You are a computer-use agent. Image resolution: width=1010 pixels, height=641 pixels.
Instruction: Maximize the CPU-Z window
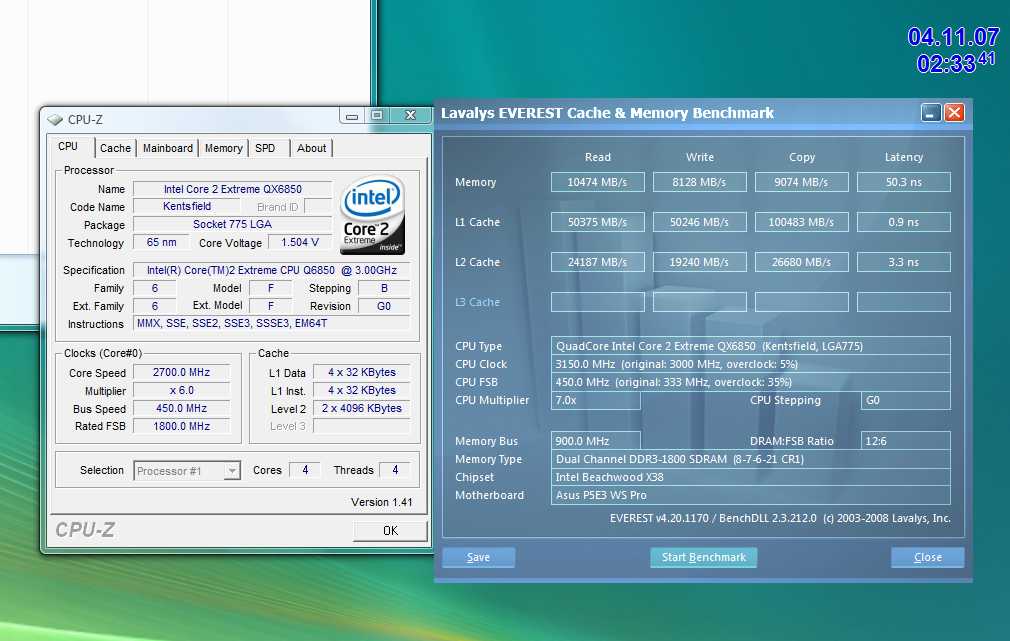pos(377,115)
